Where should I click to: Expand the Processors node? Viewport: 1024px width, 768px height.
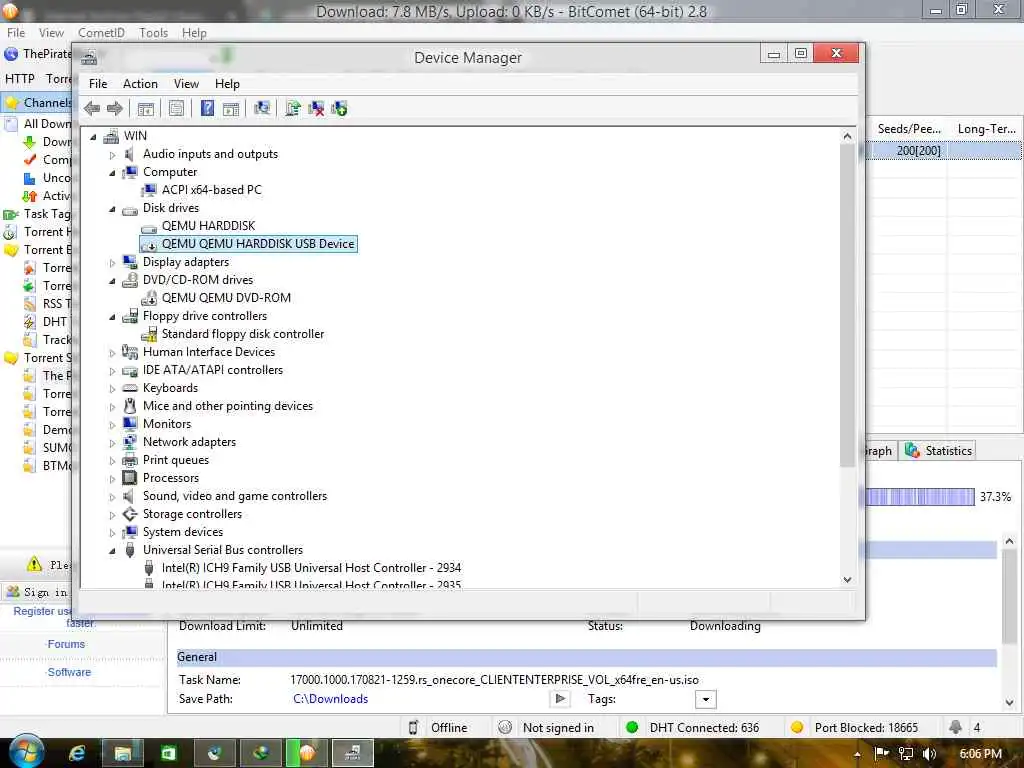[x=112, y=479]
